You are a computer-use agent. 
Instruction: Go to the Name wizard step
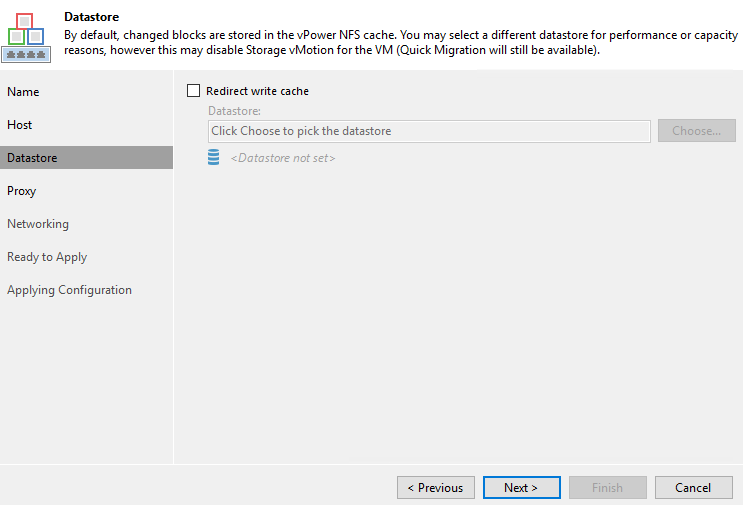23,91
